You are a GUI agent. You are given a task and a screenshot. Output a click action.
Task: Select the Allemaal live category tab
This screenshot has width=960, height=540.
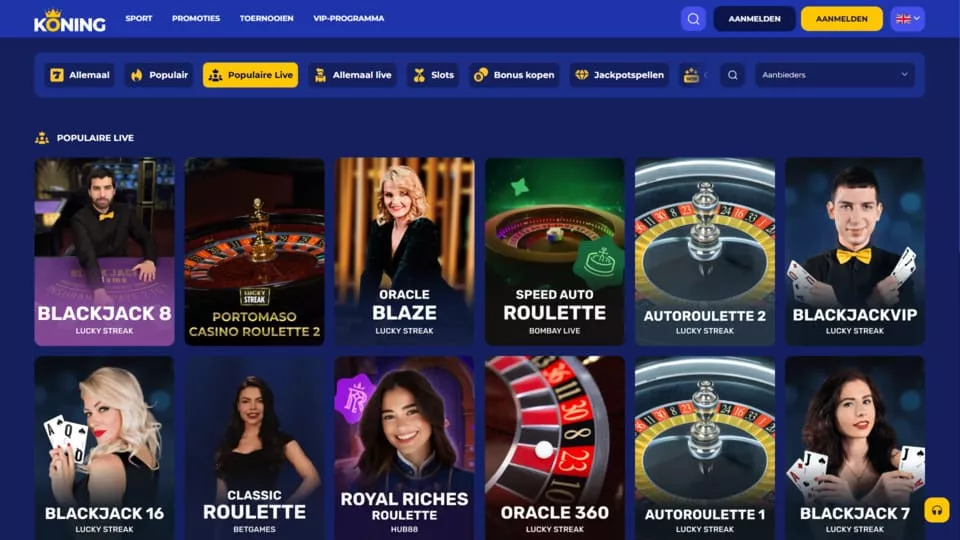click(353, 75)
